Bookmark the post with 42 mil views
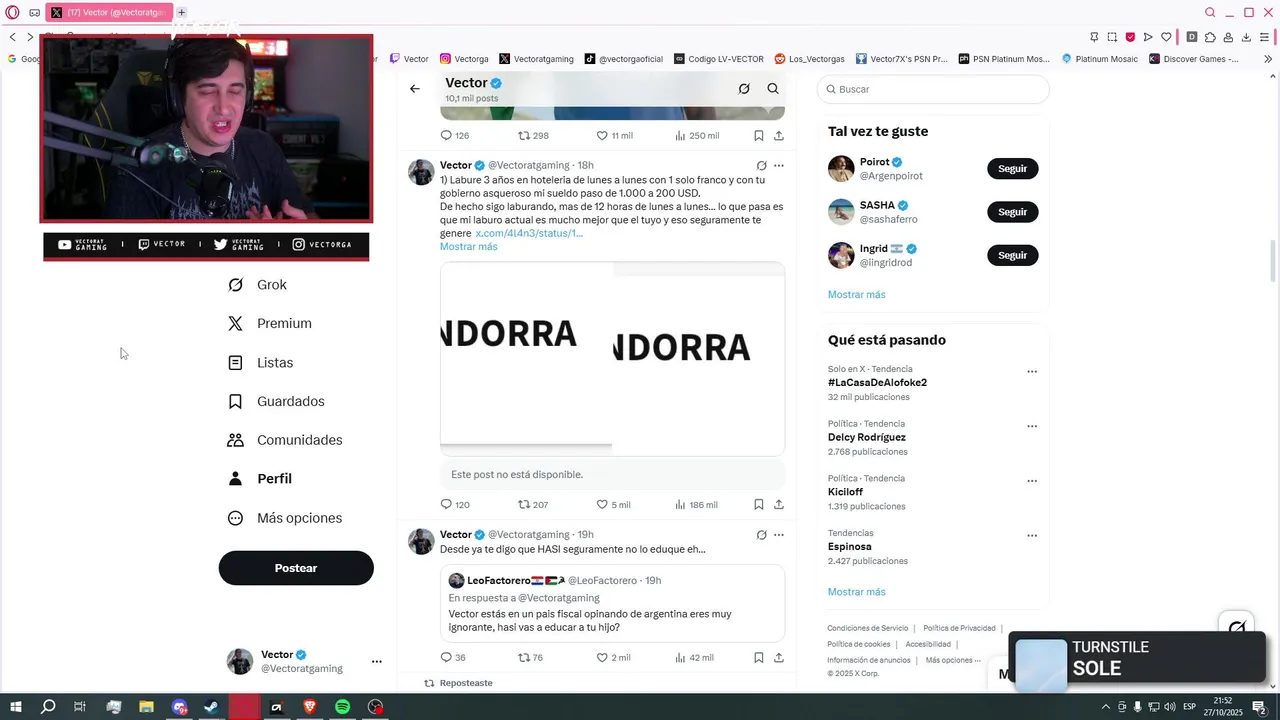The height and width of the screenshot is (720, 1280). 759,658
